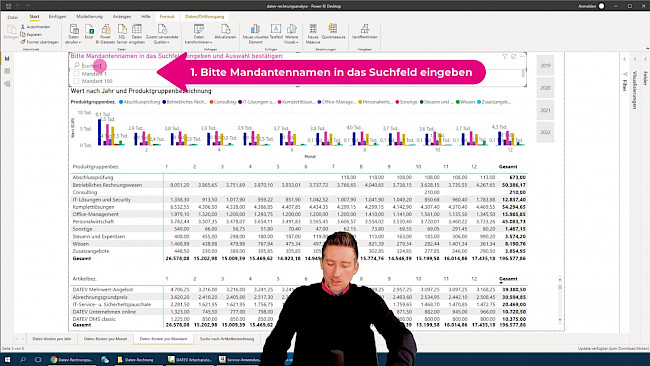Switch to Data view in left sidebar
Screen dimensions: 650x366
coord(7,71)
